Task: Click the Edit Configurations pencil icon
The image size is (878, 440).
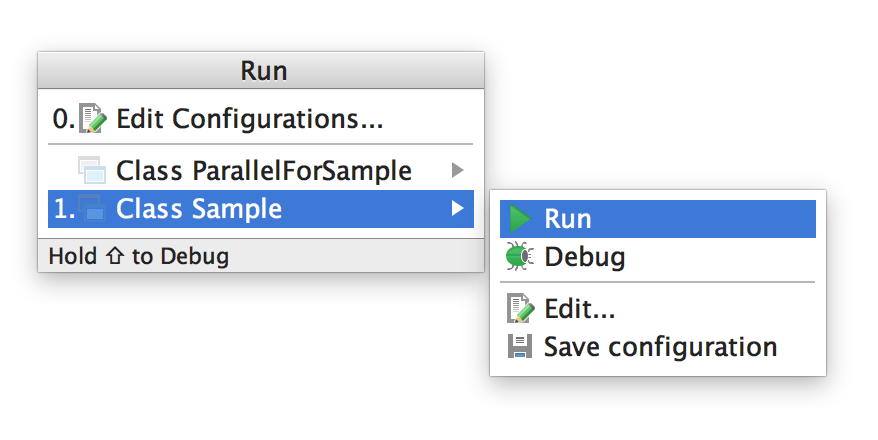Action: tap(92, 120)
